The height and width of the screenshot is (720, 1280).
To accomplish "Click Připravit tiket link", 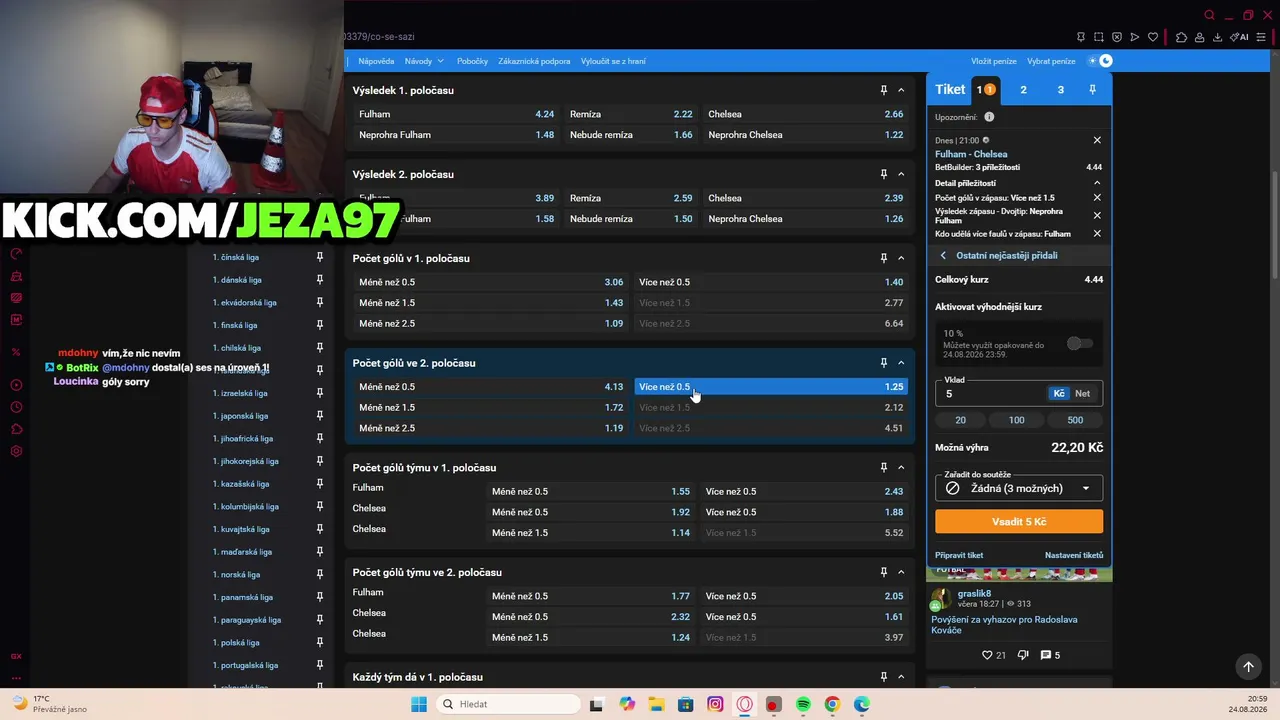I will point(959,555).
